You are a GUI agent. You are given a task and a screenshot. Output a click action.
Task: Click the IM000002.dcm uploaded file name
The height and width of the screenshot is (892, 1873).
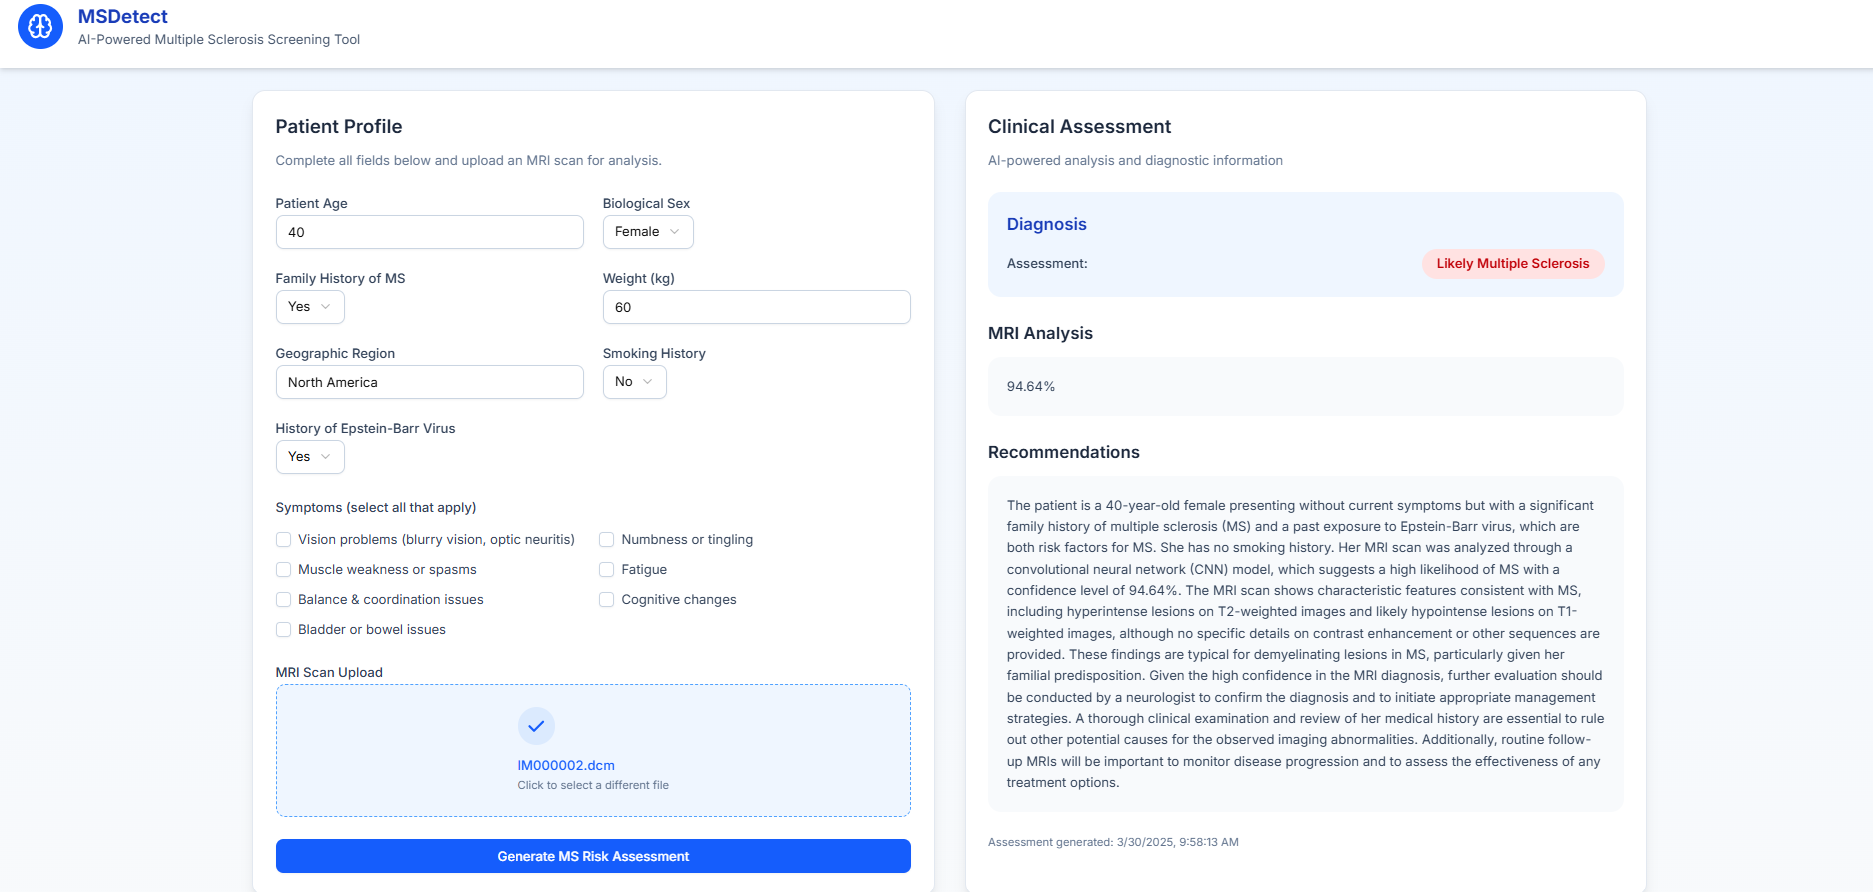pos(566,766)
